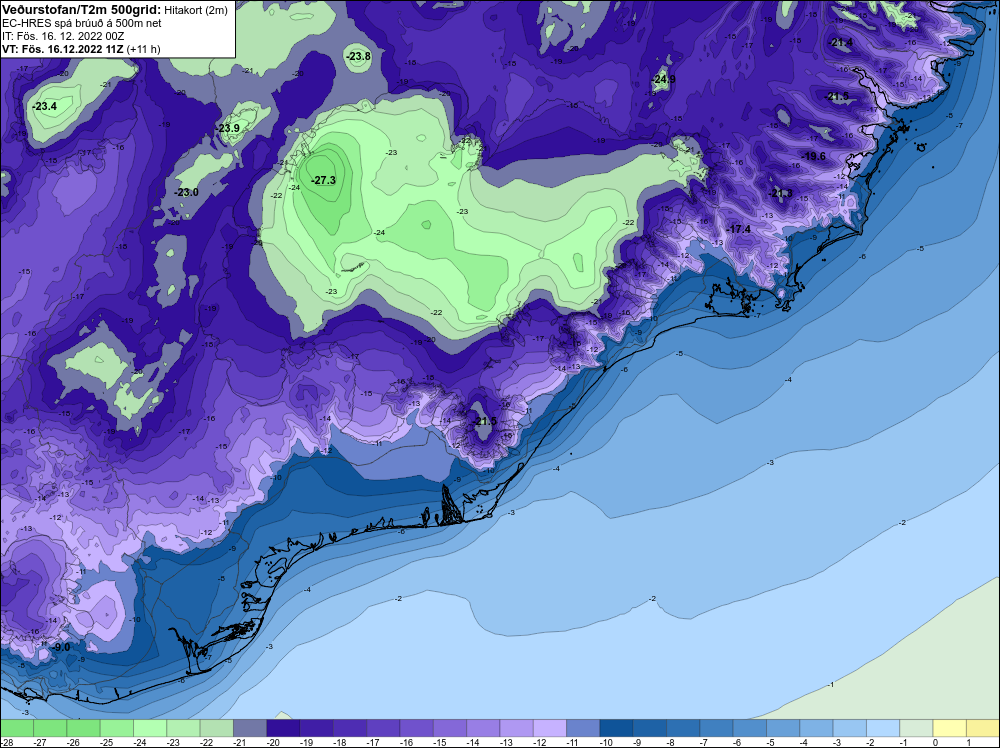Viewport: 1000px width, 748px height.
Task: Click the pale lilac legend swatch at -12
Action: pyautogui.click(x=550, y=728)
